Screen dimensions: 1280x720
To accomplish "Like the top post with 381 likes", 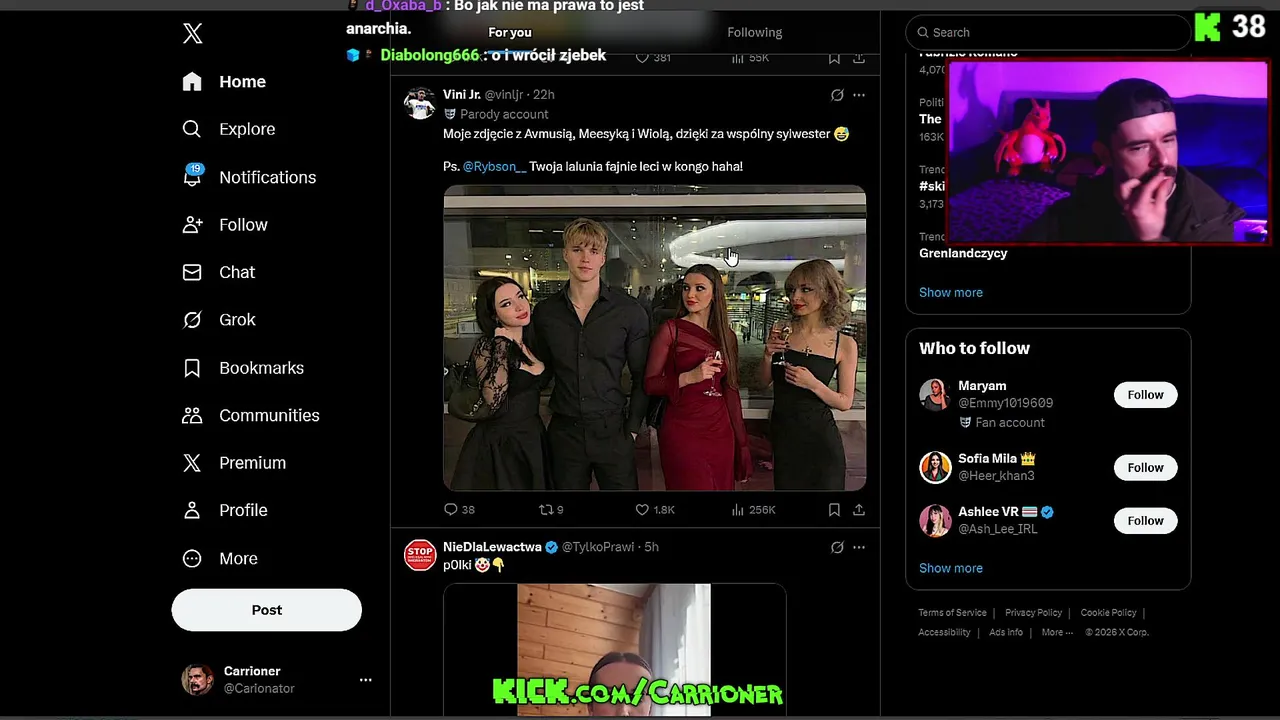I will [653, 58].
